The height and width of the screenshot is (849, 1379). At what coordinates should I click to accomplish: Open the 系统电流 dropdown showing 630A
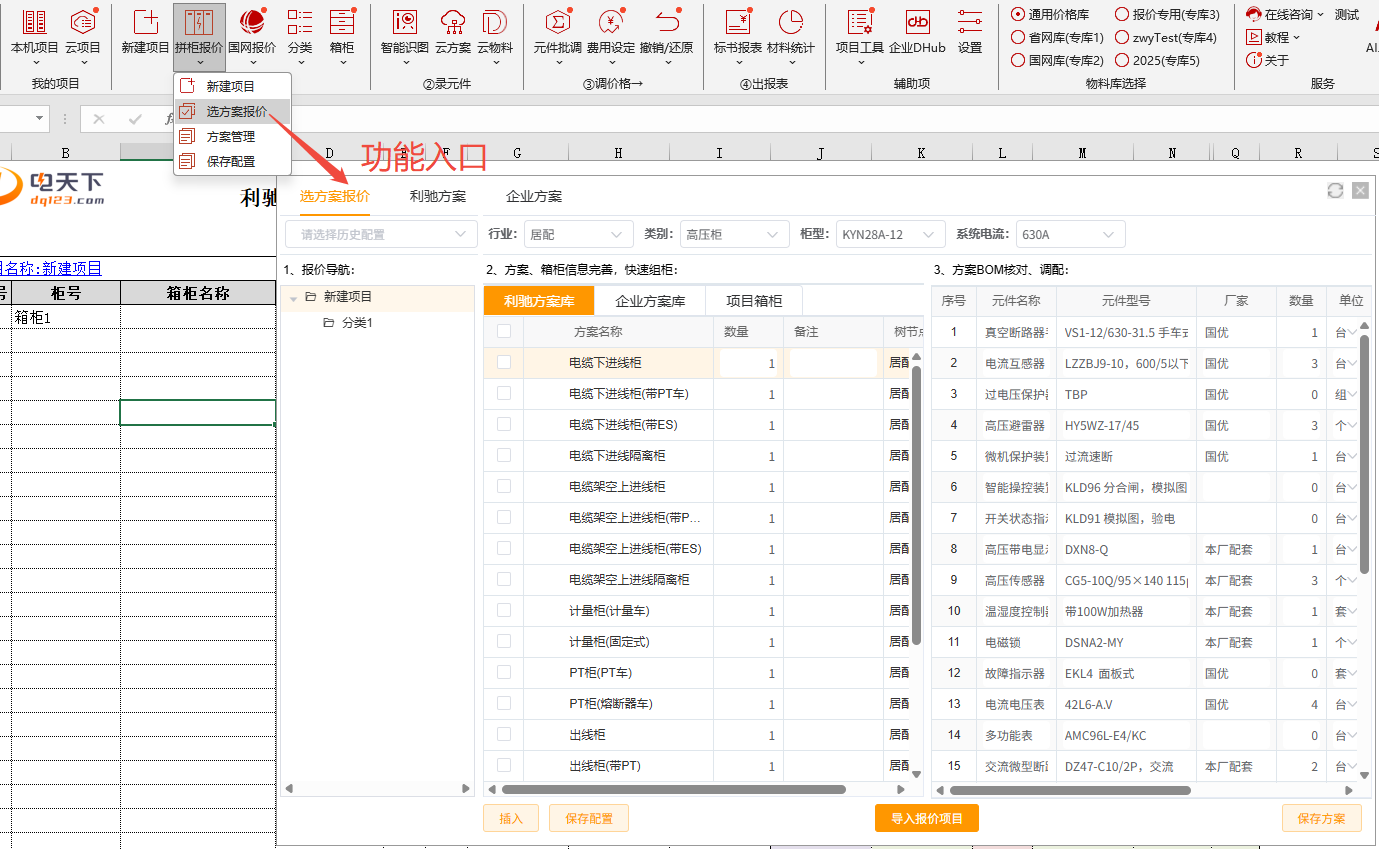1070,234
